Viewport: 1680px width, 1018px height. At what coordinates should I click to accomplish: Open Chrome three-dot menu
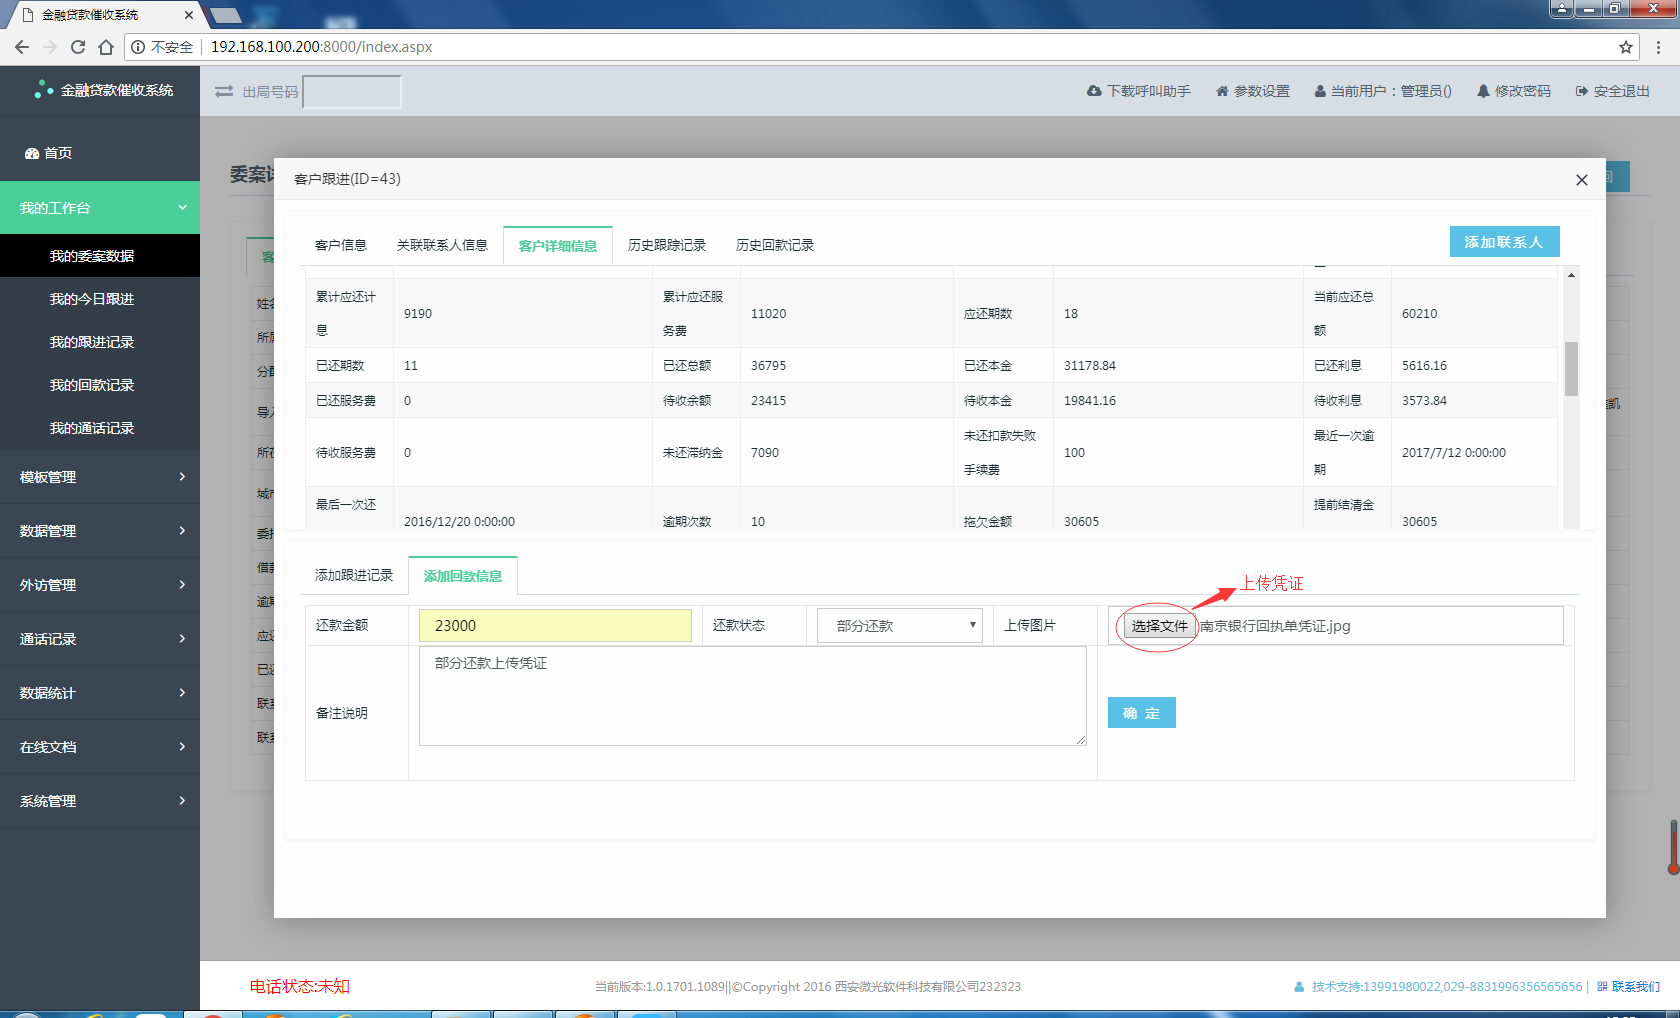coord(1658,47)
